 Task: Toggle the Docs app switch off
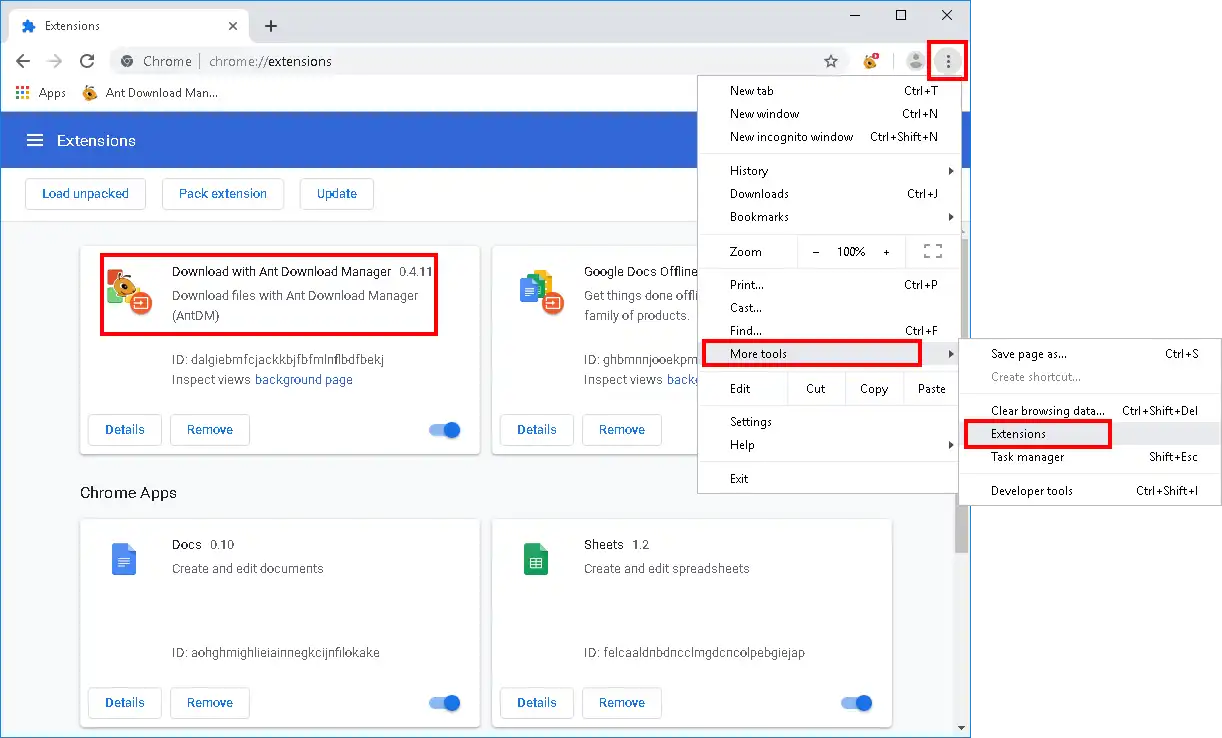tap(445, 703)
